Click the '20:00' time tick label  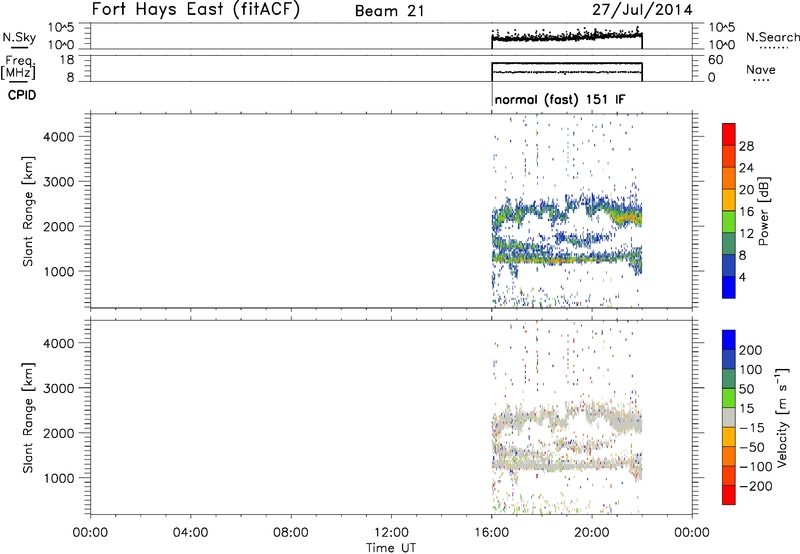coord(592,533)
